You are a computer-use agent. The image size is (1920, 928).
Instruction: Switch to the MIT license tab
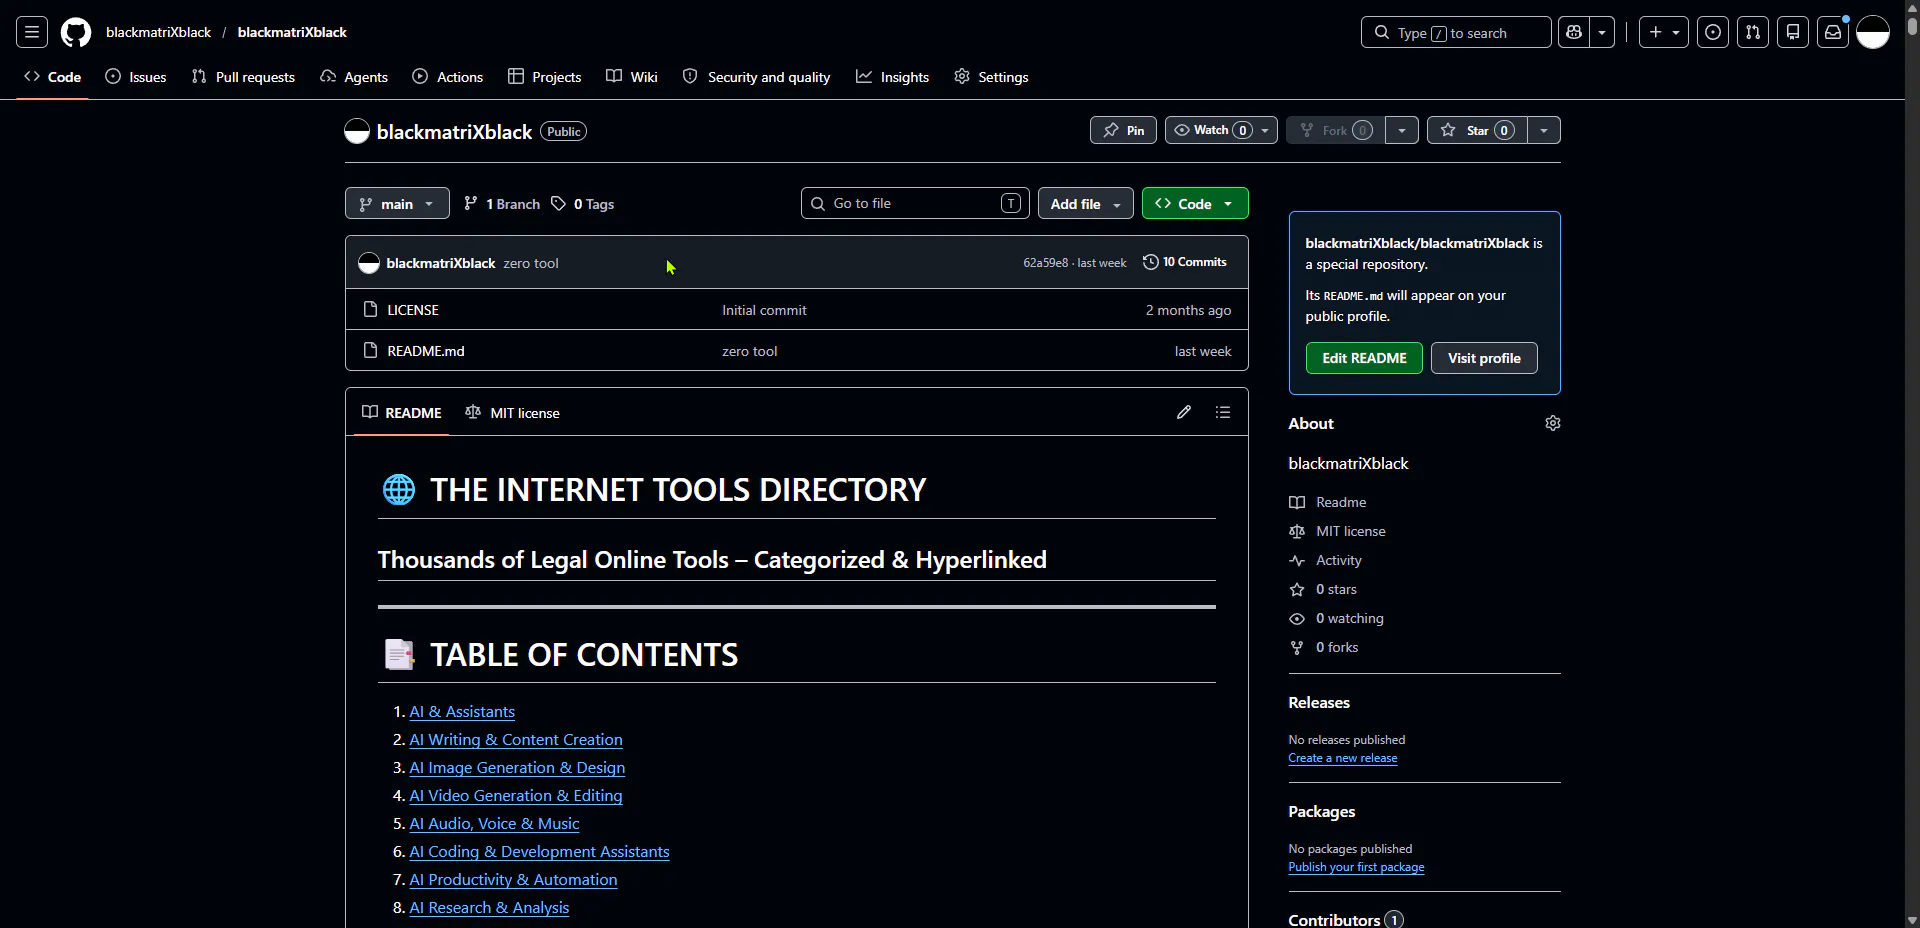(x=513, y=412)
